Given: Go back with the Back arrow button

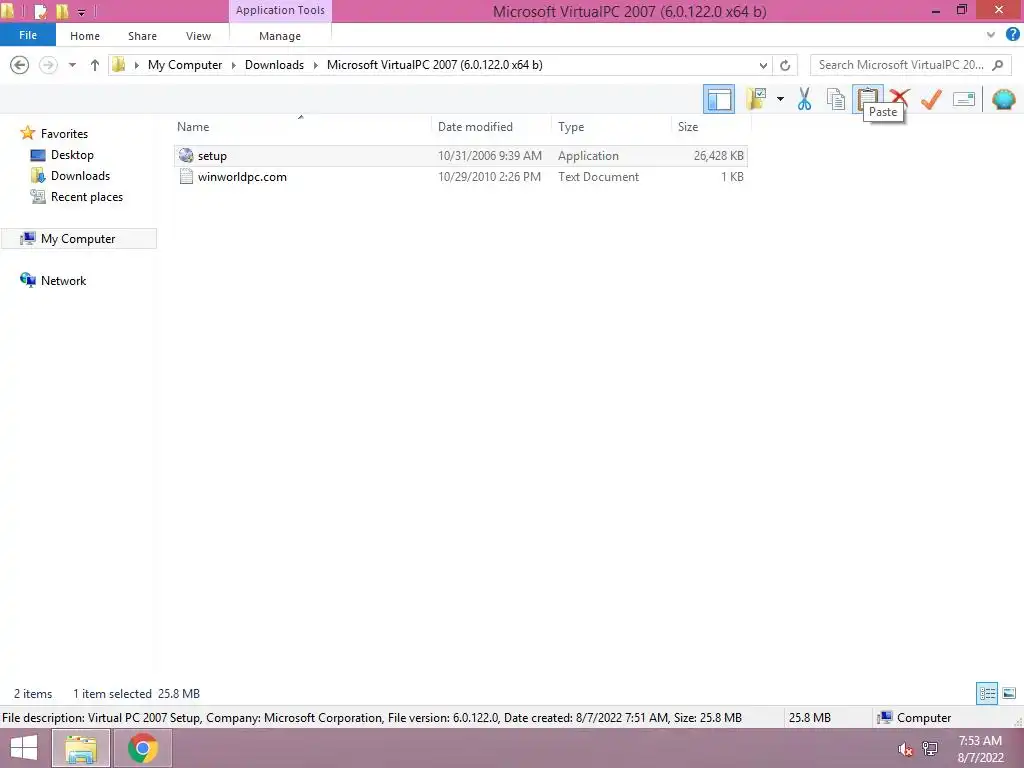Looking at the screenshot, I should [20, 65].
